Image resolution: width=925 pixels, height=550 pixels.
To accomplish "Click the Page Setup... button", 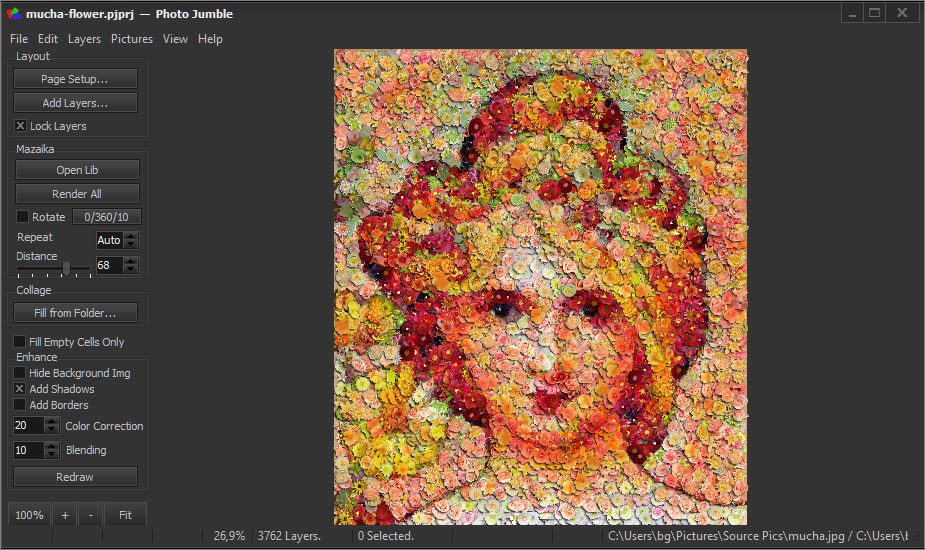I will click(75, 79).
